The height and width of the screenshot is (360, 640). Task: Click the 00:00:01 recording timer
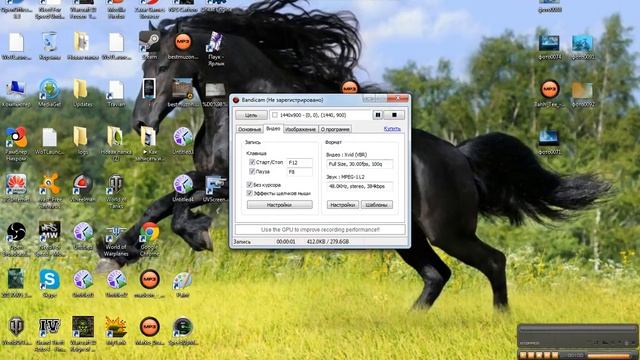click(286, 242)
